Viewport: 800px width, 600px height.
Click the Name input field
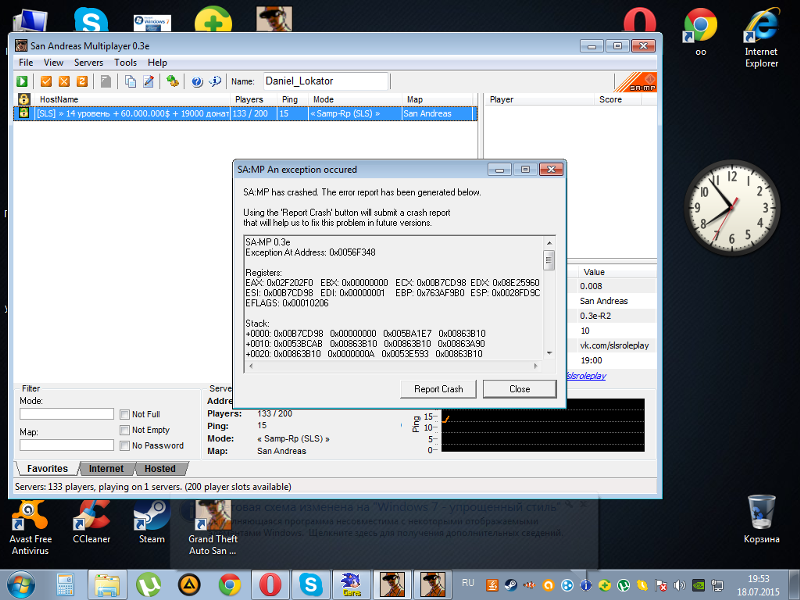(326, 81)
